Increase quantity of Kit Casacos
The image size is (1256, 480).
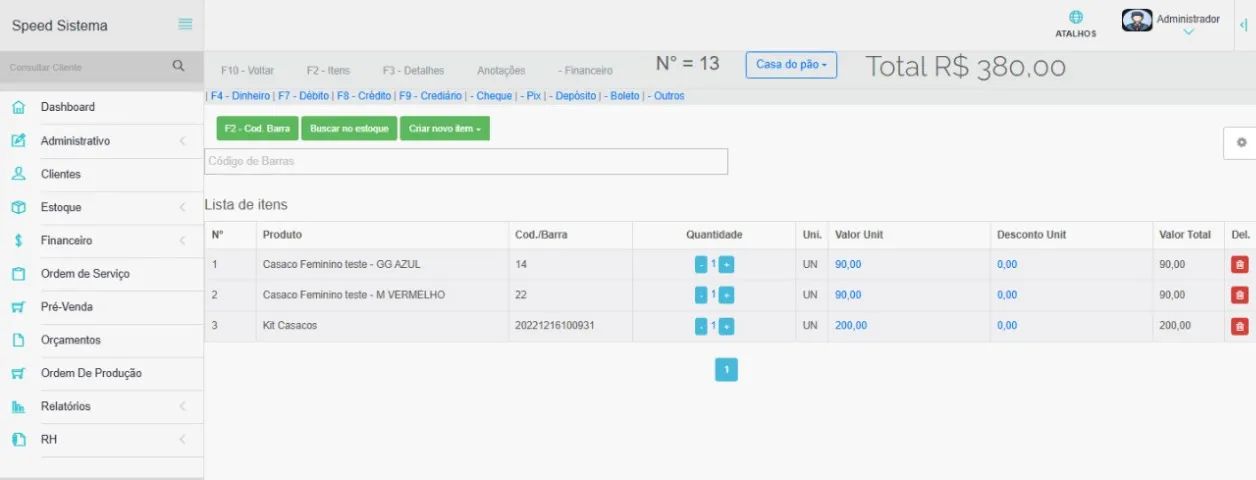[x=726, y=326]
